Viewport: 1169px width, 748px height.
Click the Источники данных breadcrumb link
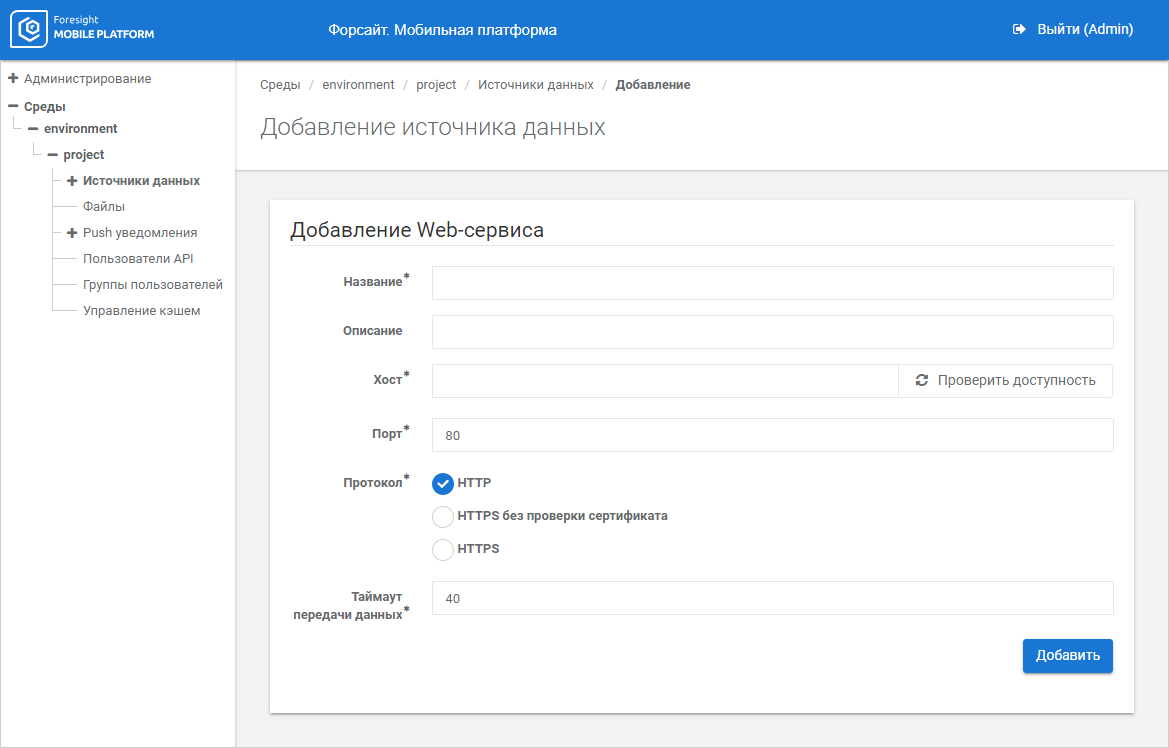535,85
